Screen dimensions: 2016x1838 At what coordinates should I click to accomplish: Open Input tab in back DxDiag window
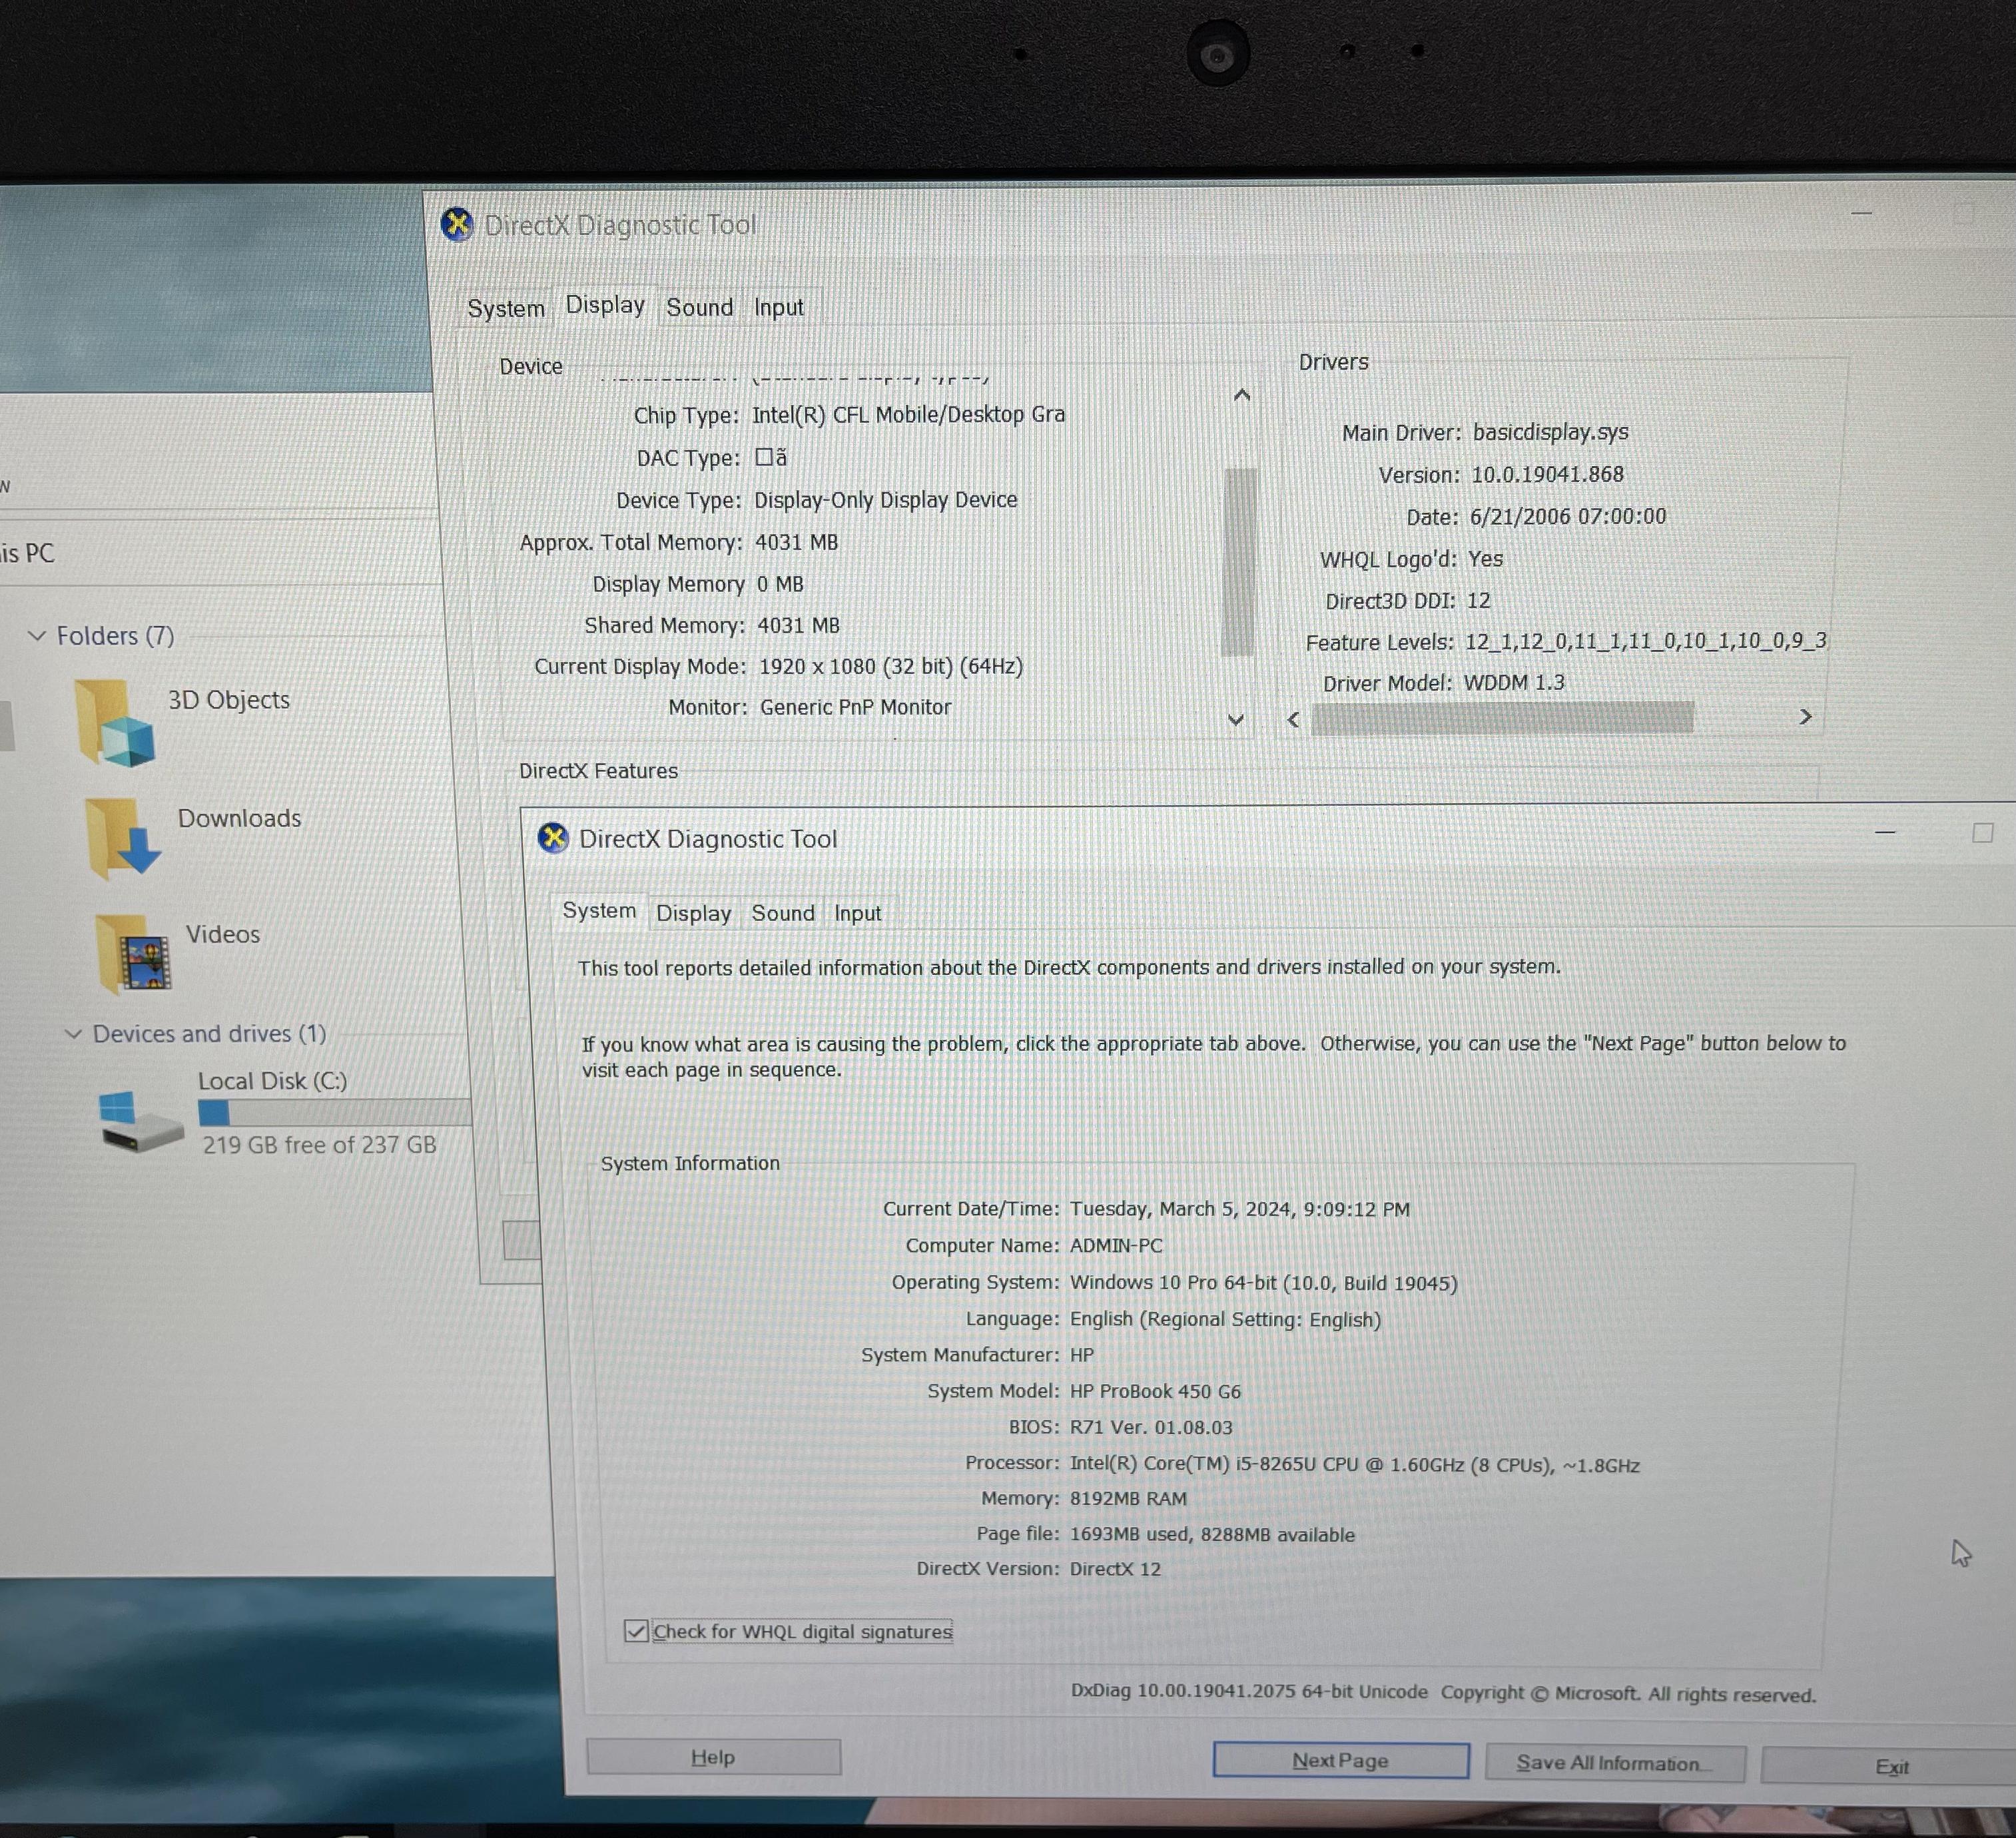pyautogui.click(x=779, y=307)
